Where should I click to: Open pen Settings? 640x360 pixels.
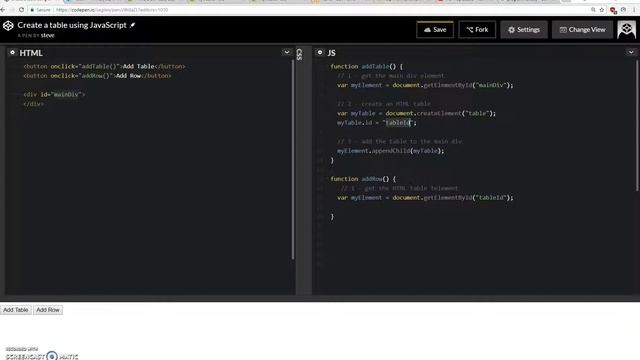tap(524, 29)
